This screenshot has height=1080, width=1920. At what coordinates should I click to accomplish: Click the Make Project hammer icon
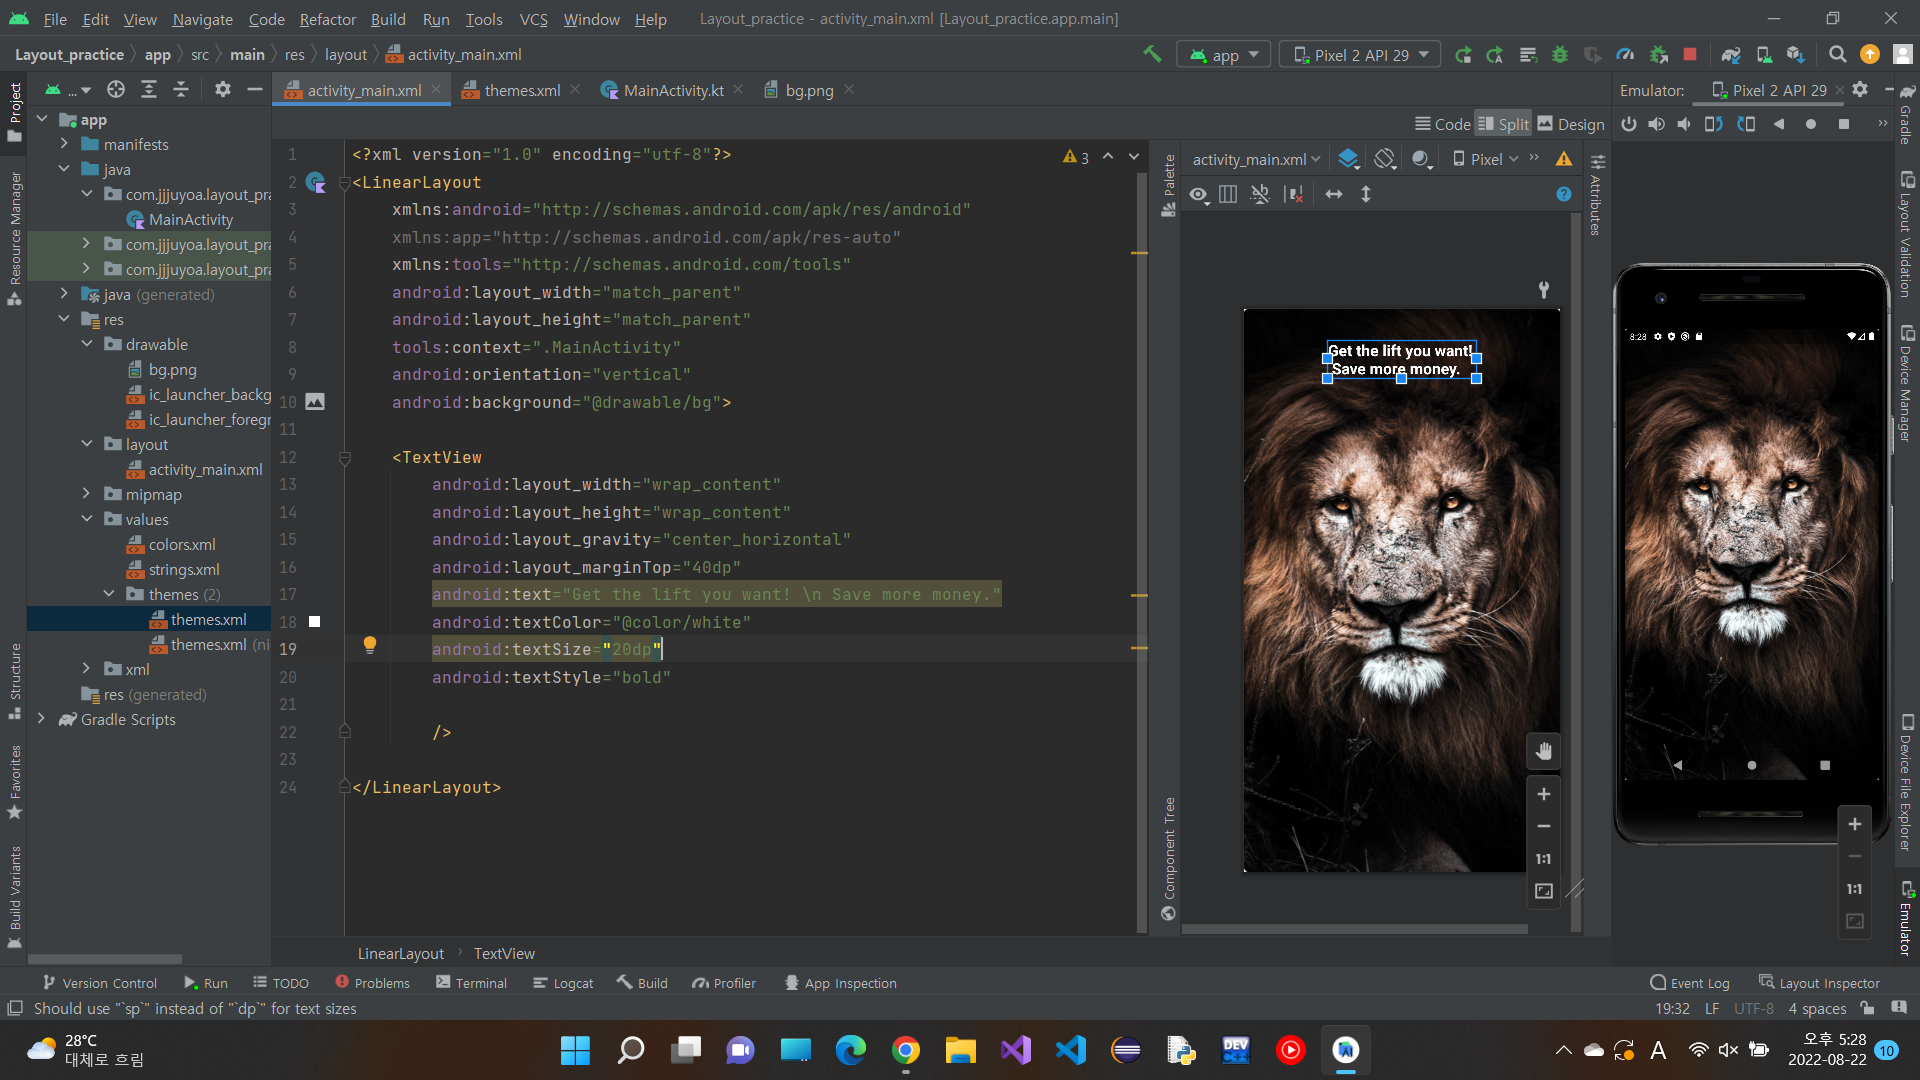pos(1152,54)
